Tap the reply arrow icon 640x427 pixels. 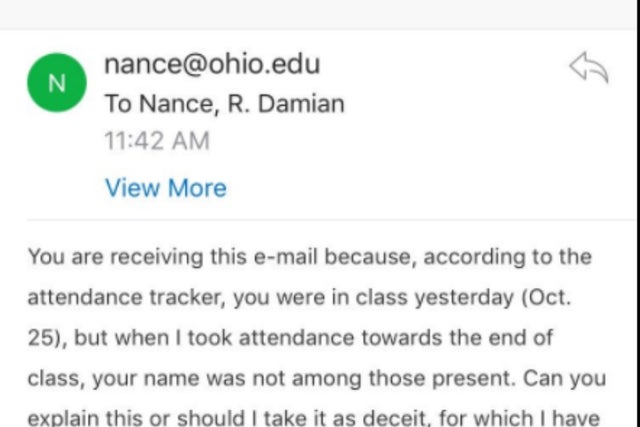click(589, 67)
